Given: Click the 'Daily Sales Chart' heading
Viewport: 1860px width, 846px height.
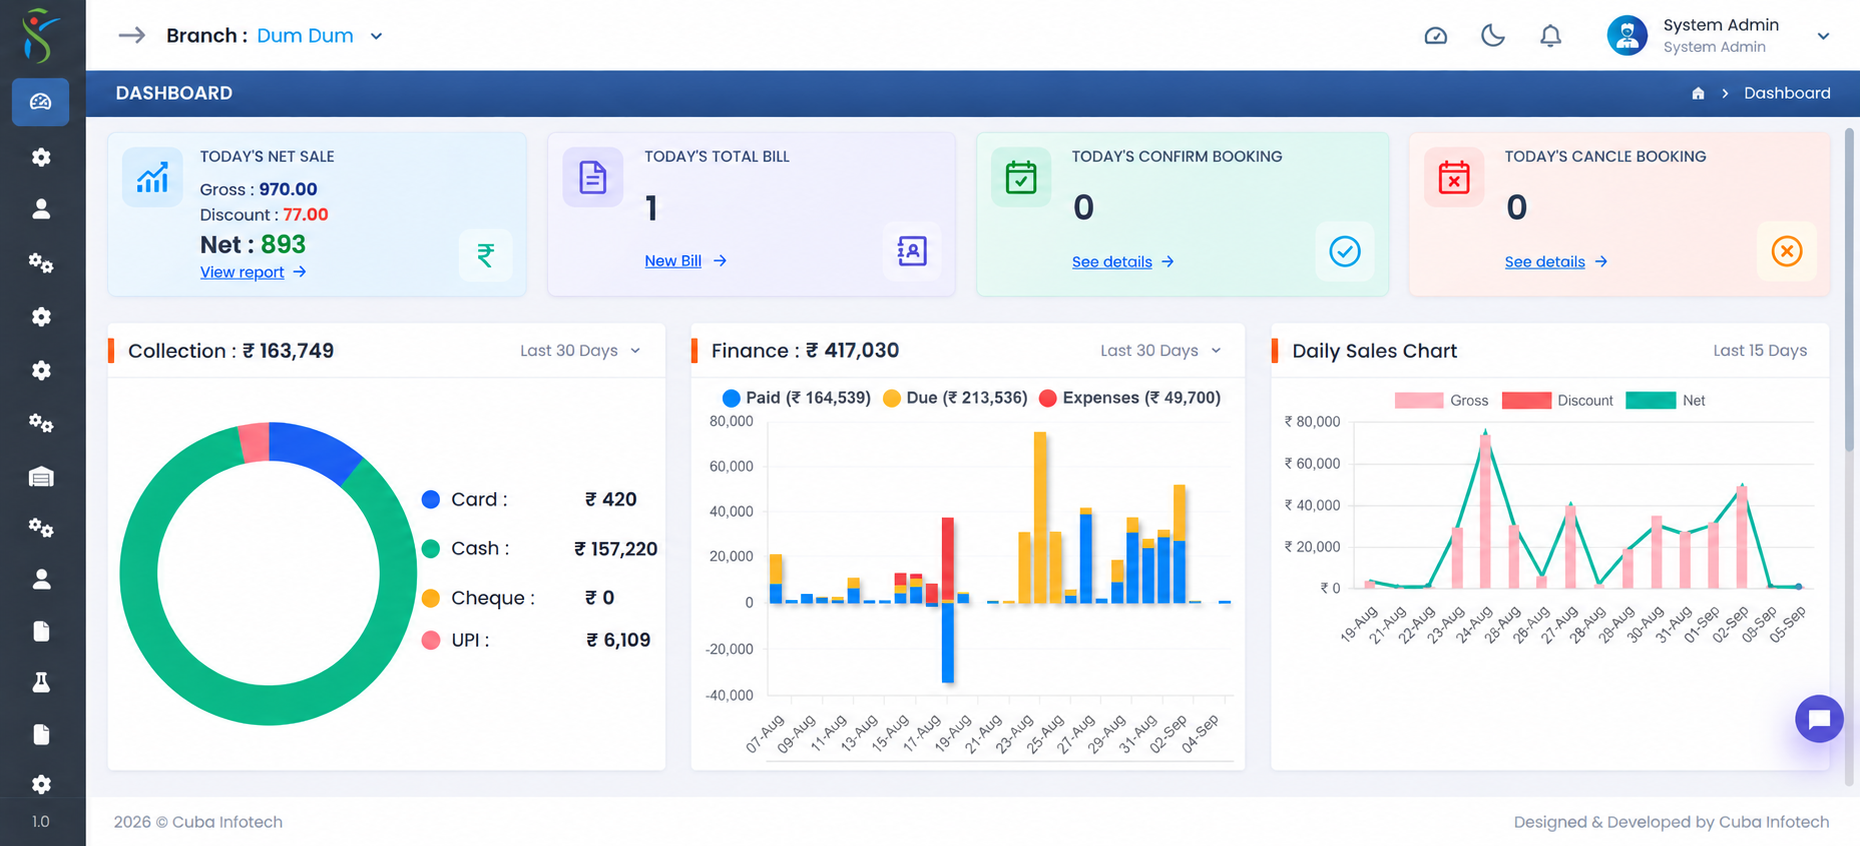Looking at the screenshot, I should pos(1374,351).
